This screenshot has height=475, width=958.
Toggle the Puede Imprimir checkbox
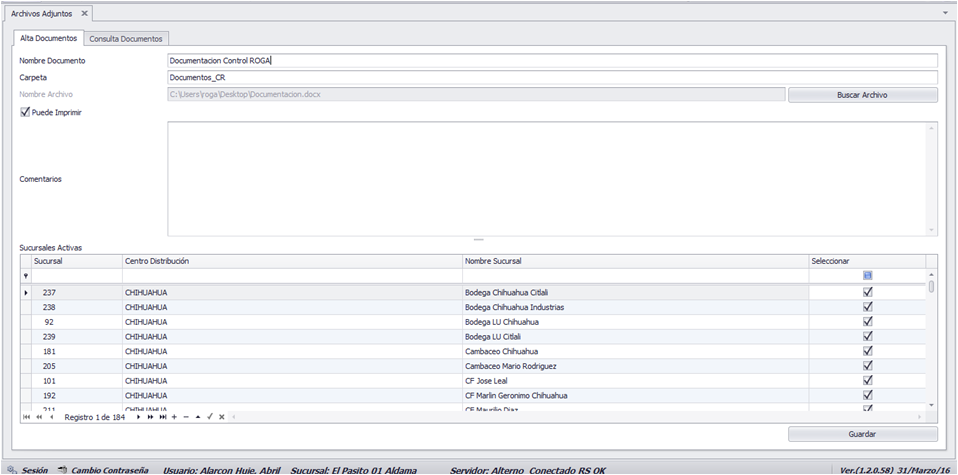point(25,112)
